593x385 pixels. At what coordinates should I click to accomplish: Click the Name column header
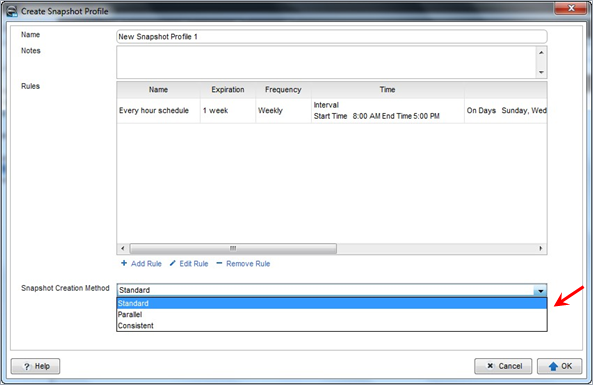pos(158,90)
